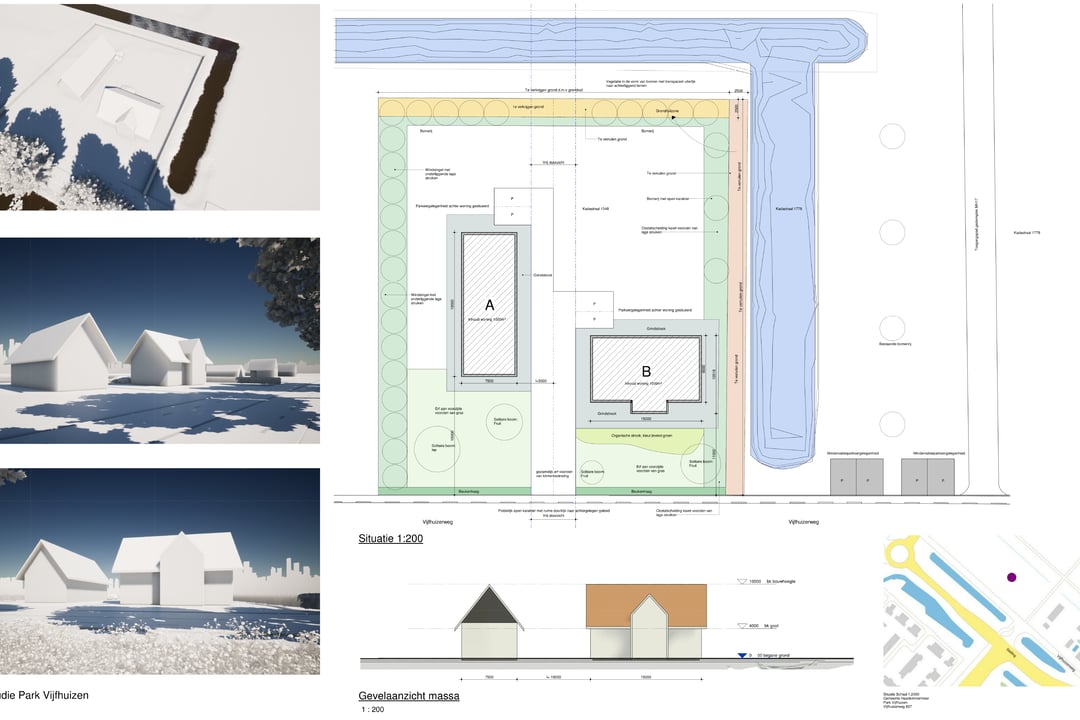Click the 'Beukenhaag' label under plot A

click(469, 491)
